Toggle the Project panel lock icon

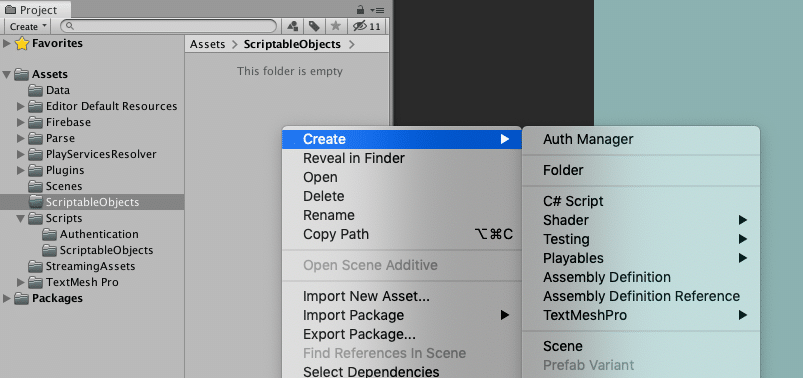(x=361, y=10)
